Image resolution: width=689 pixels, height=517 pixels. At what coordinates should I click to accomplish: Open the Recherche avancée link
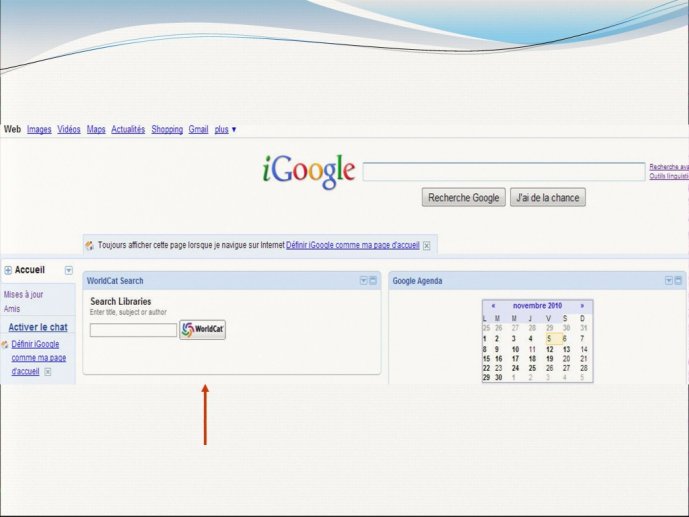click(669, 167)
